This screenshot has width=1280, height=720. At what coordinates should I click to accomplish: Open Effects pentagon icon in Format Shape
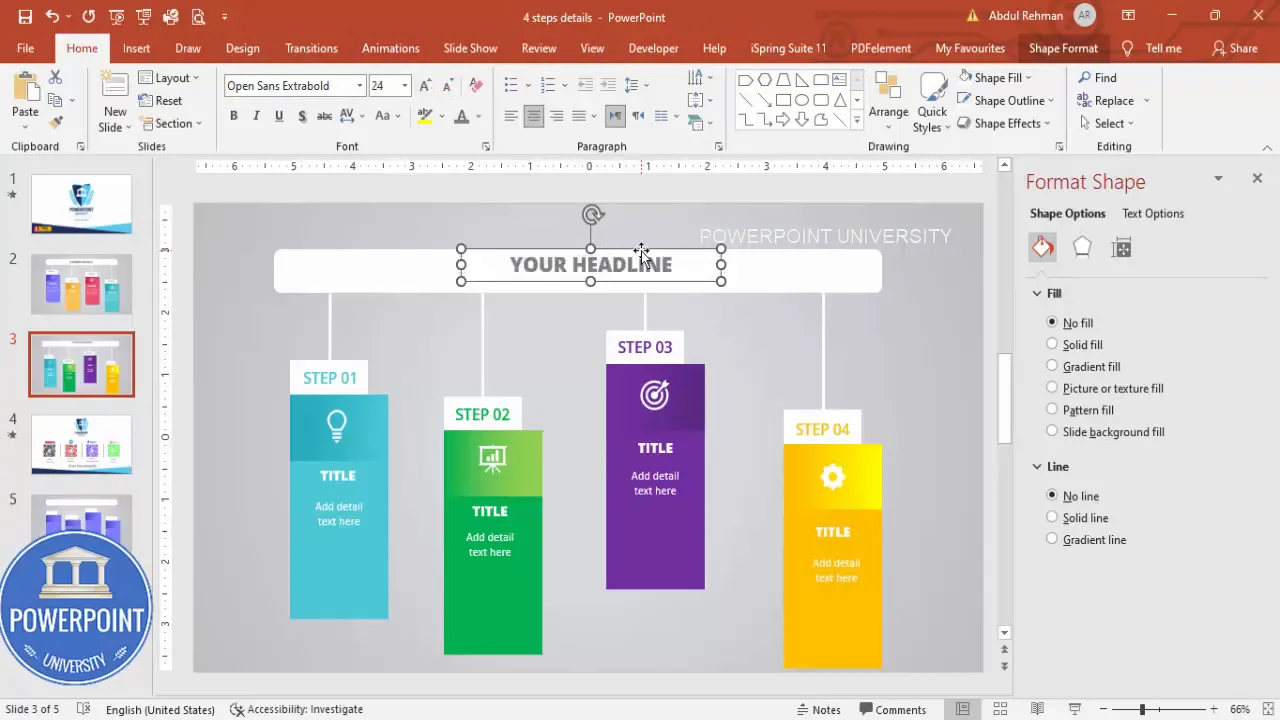click(1082, 248)
